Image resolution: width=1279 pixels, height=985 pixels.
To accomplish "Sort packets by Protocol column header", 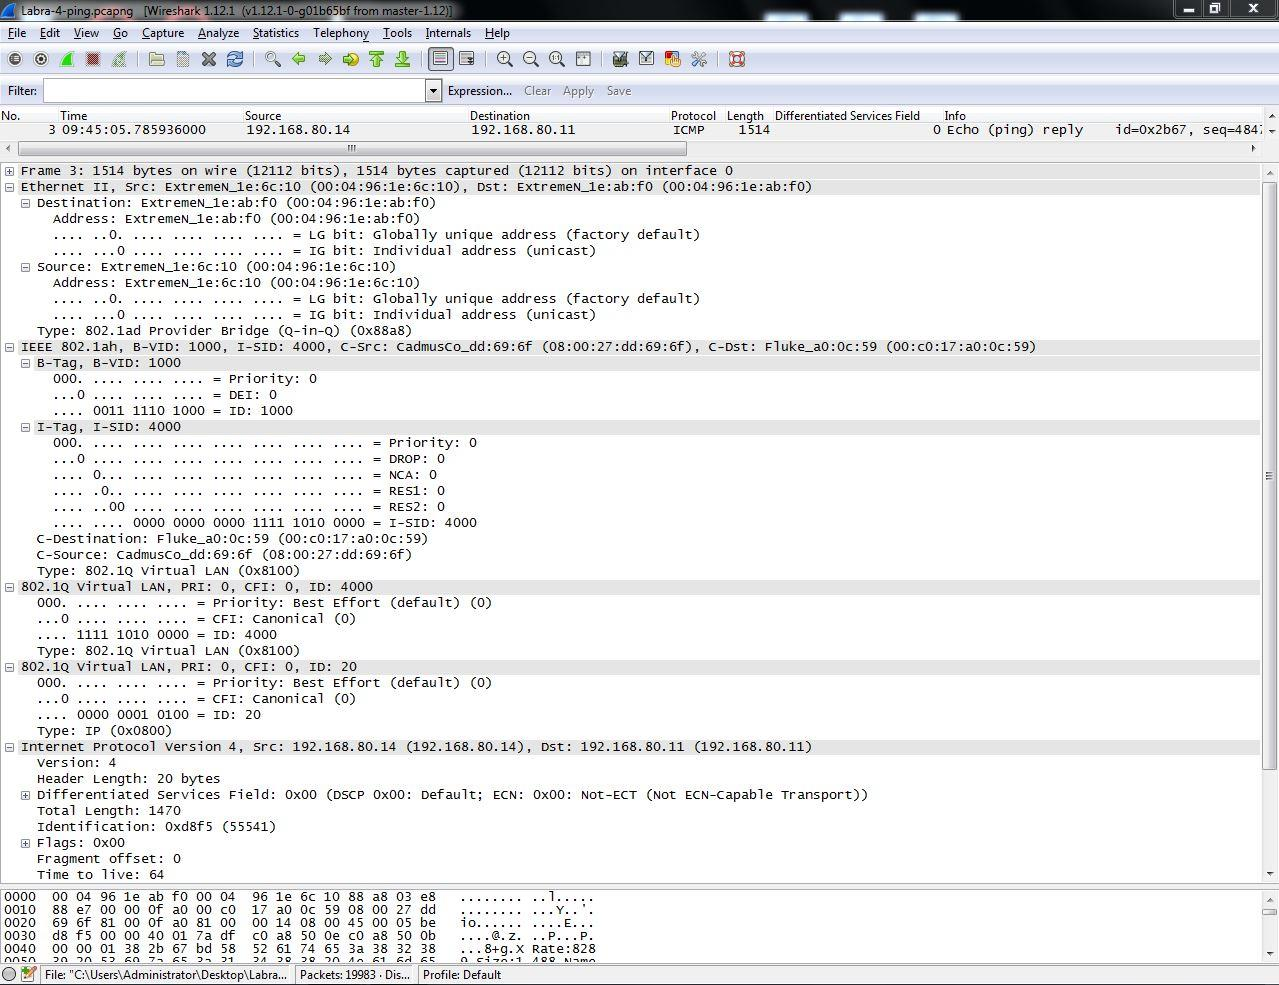I will coord(693,116).
